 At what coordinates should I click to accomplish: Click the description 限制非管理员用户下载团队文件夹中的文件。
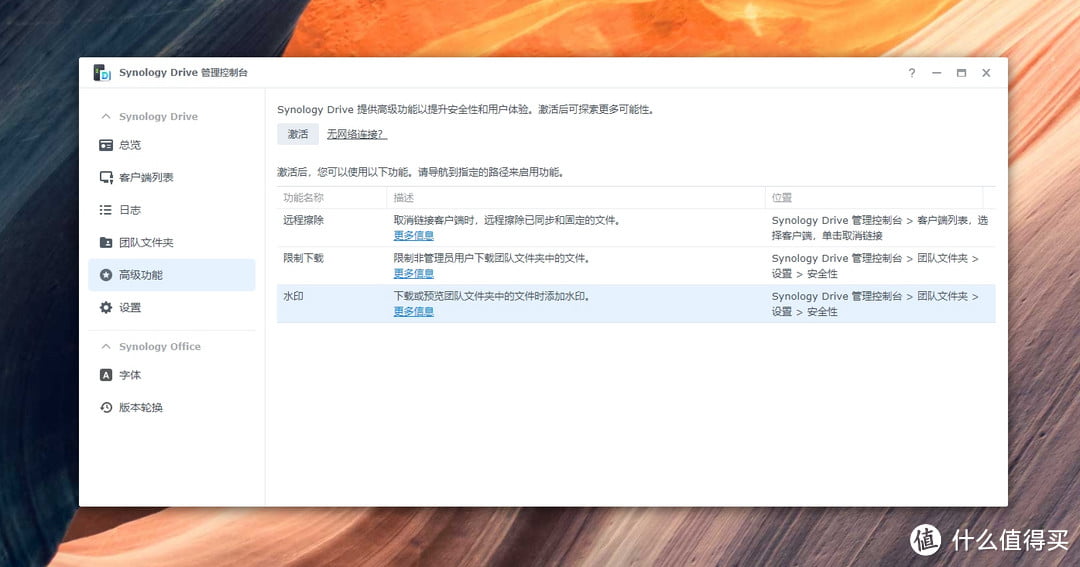(x=492, y=258)
